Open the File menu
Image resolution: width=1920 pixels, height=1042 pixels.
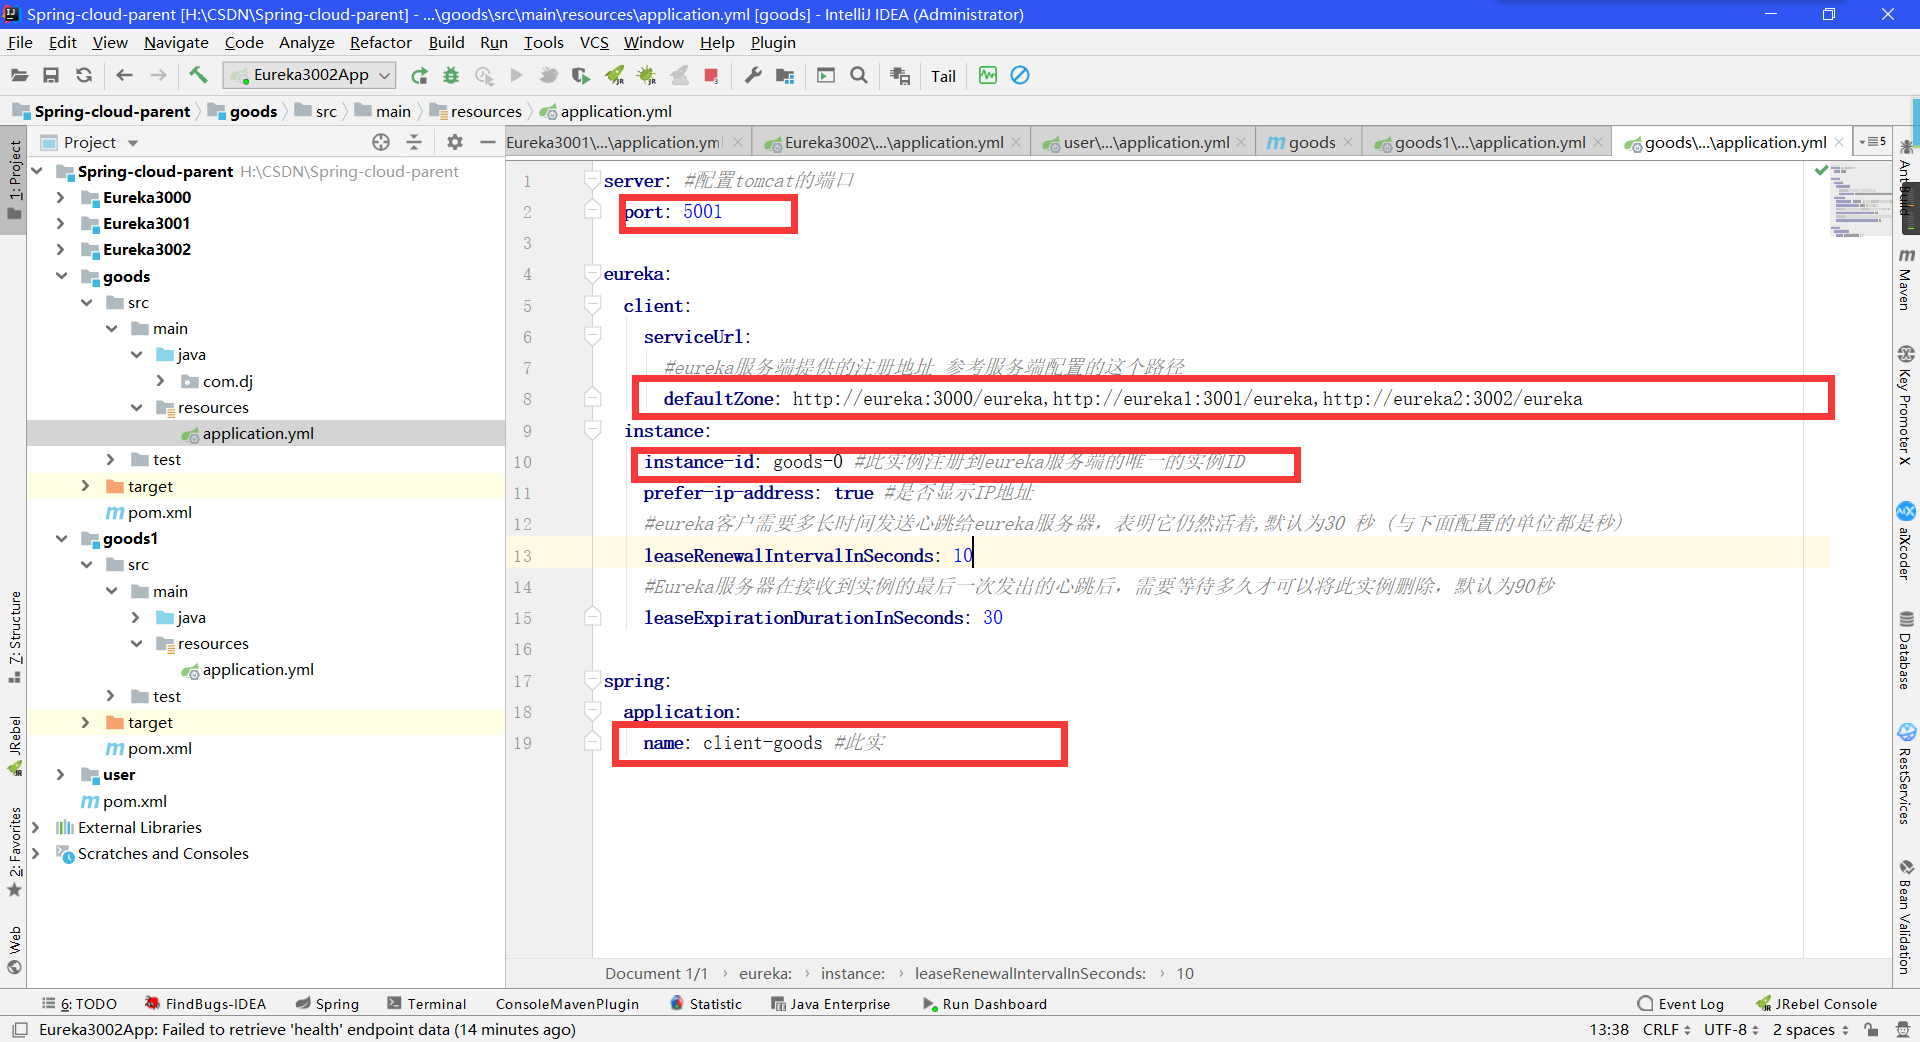pyautogui.click(x=20, y=42)
